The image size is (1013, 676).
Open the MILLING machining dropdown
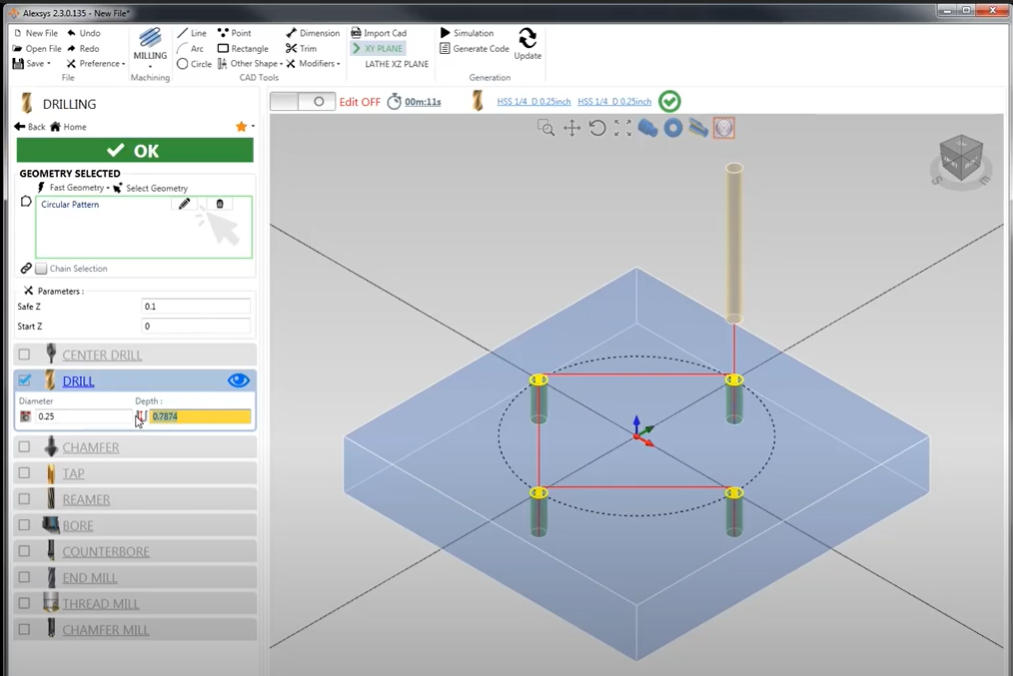pyautogui.click(x=150, y=47)
